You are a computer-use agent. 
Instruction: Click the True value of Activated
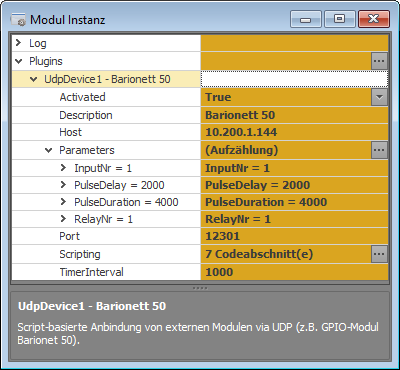coord(218,97)
